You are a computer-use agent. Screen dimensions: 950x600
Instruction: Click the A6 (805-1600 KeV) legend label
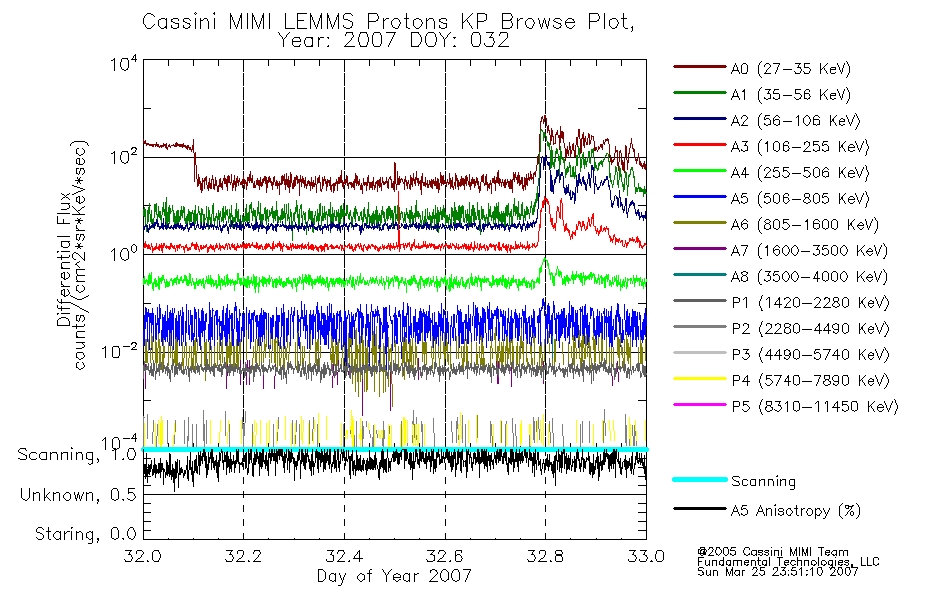point(805,225)
